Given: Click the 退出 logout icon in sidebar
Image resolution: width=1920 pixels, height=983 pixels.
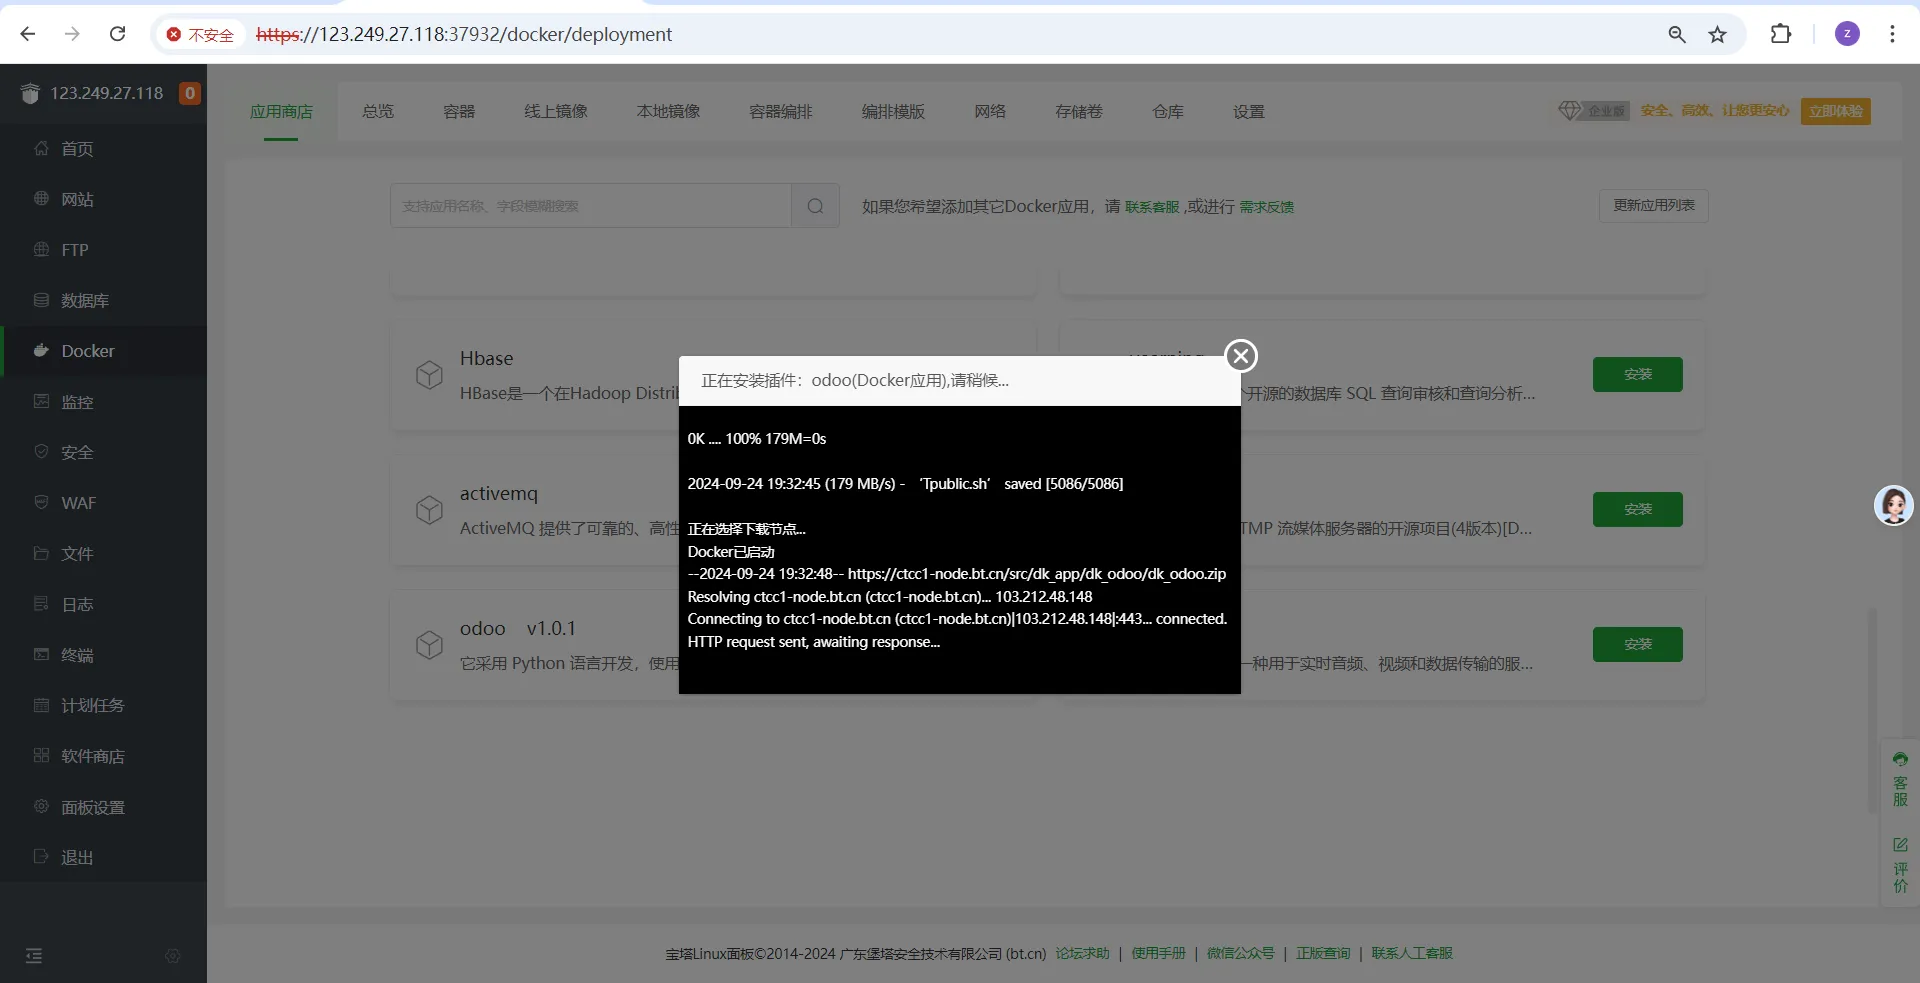Looking at the screenshot, I should (x=41, y=857).
